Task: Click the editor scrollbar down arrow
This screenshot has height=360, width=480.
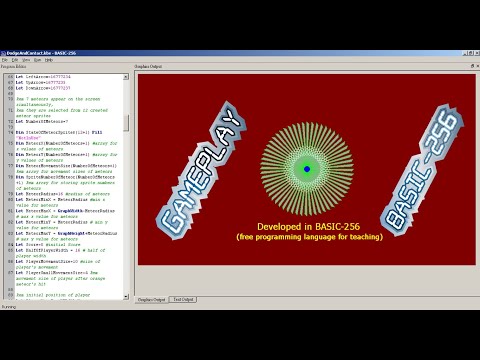Action: click(126, 296)
